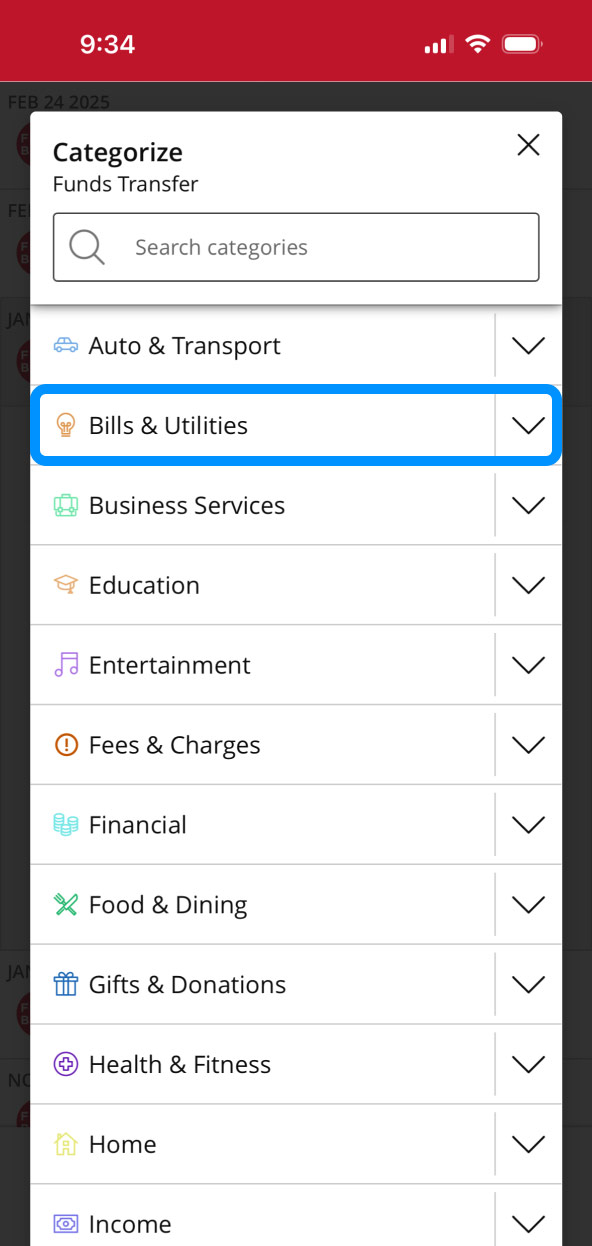Expand the Home category chevron
This screenshot has height=1246, width=592.
tap(528, 1145)
